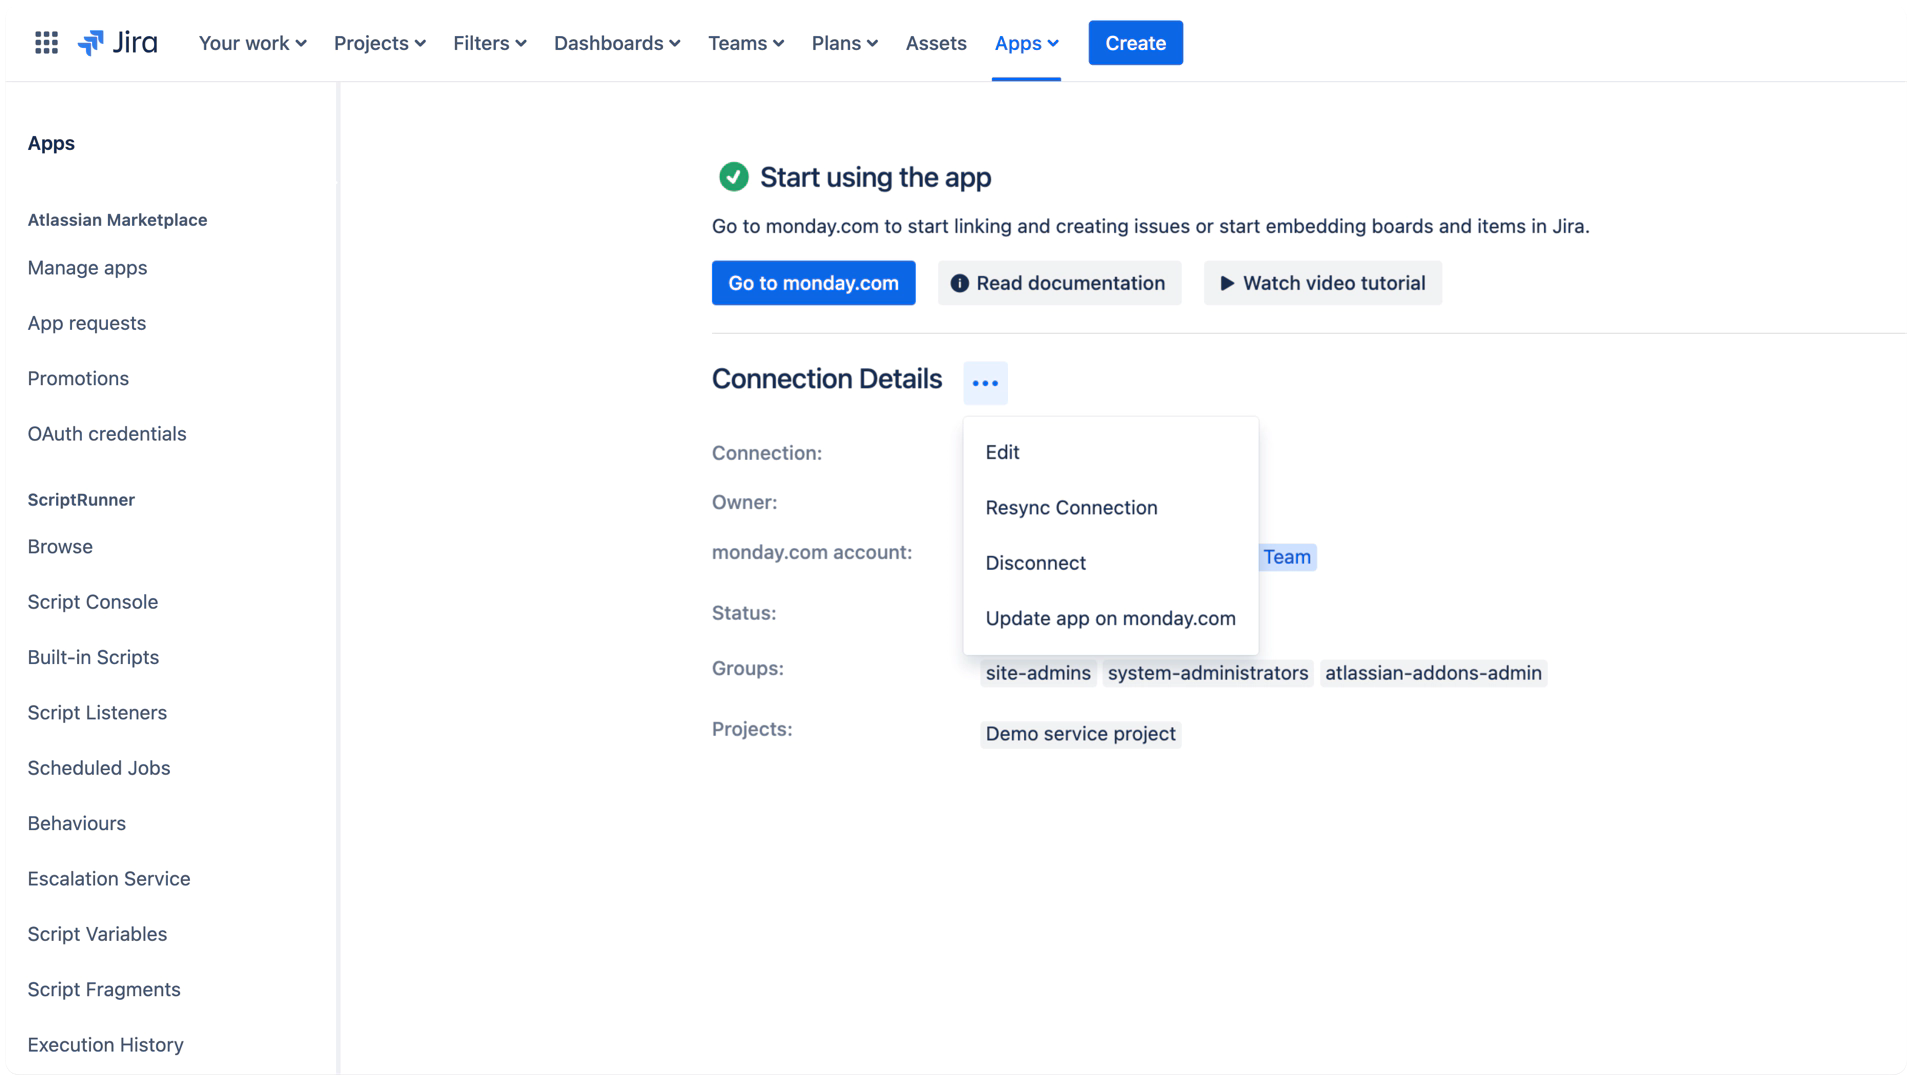1912x1080 pixels.
Task: Open OAuth credentials page
Action: point(107,434)
